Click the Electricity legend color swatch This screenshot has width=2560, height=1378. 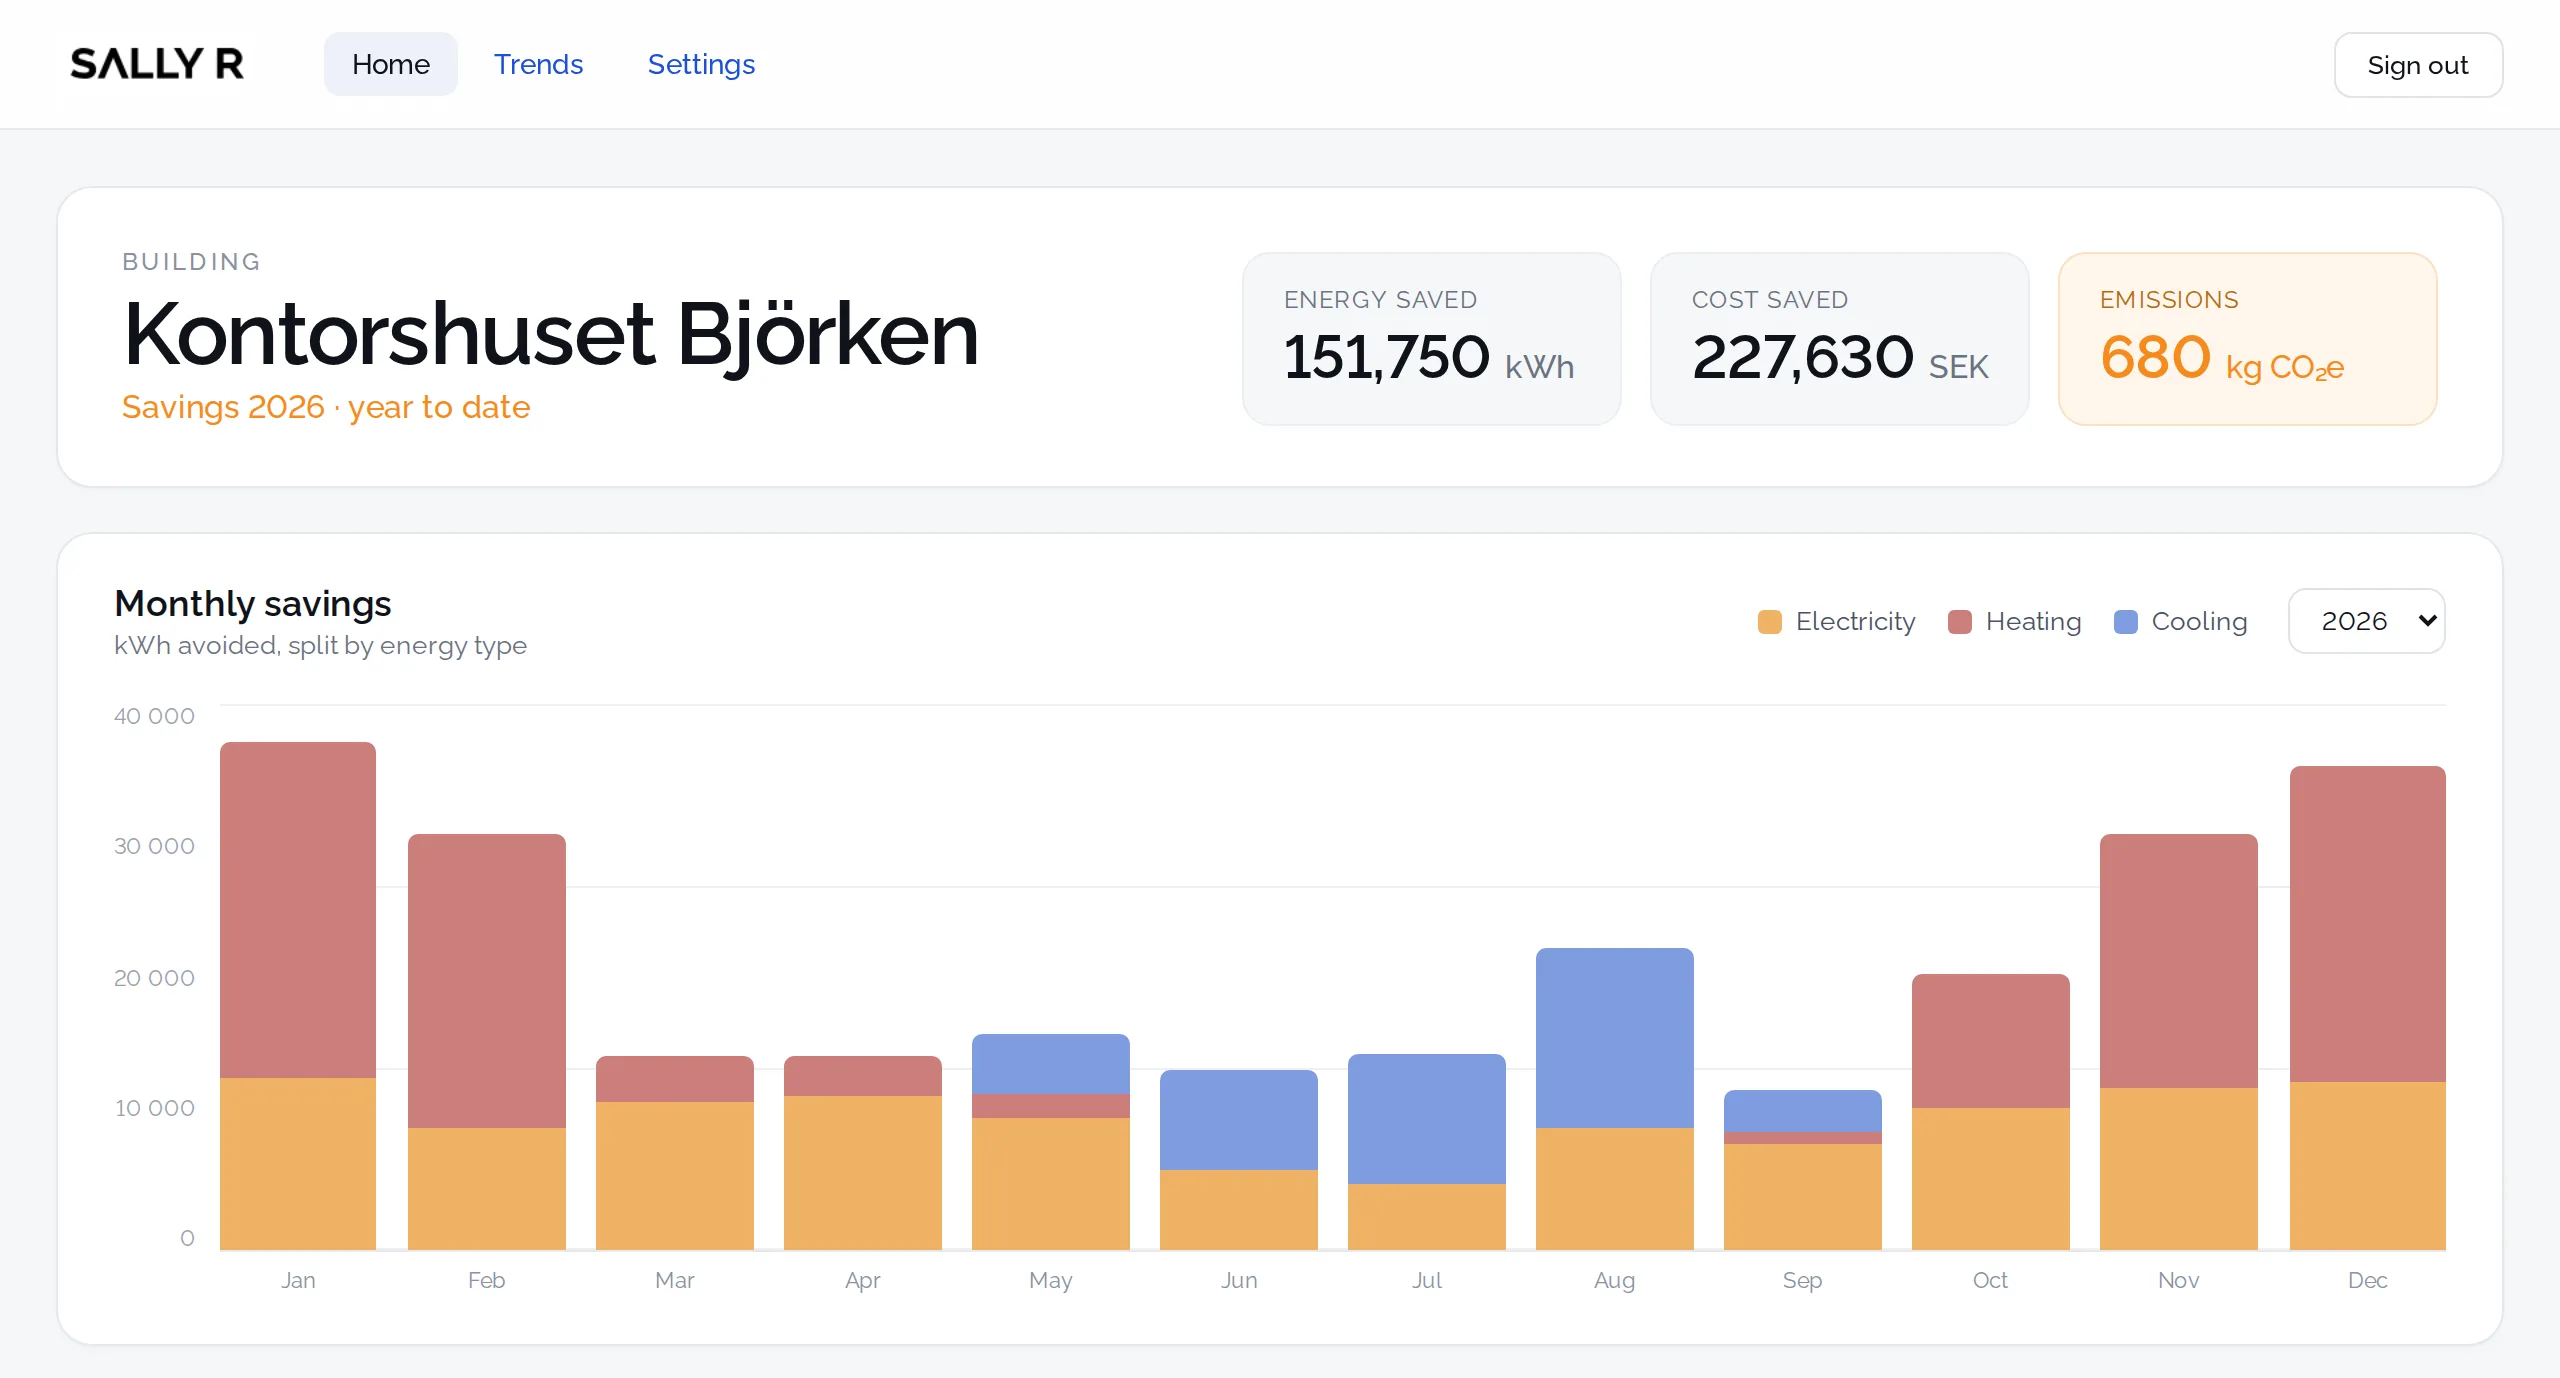1769,622
